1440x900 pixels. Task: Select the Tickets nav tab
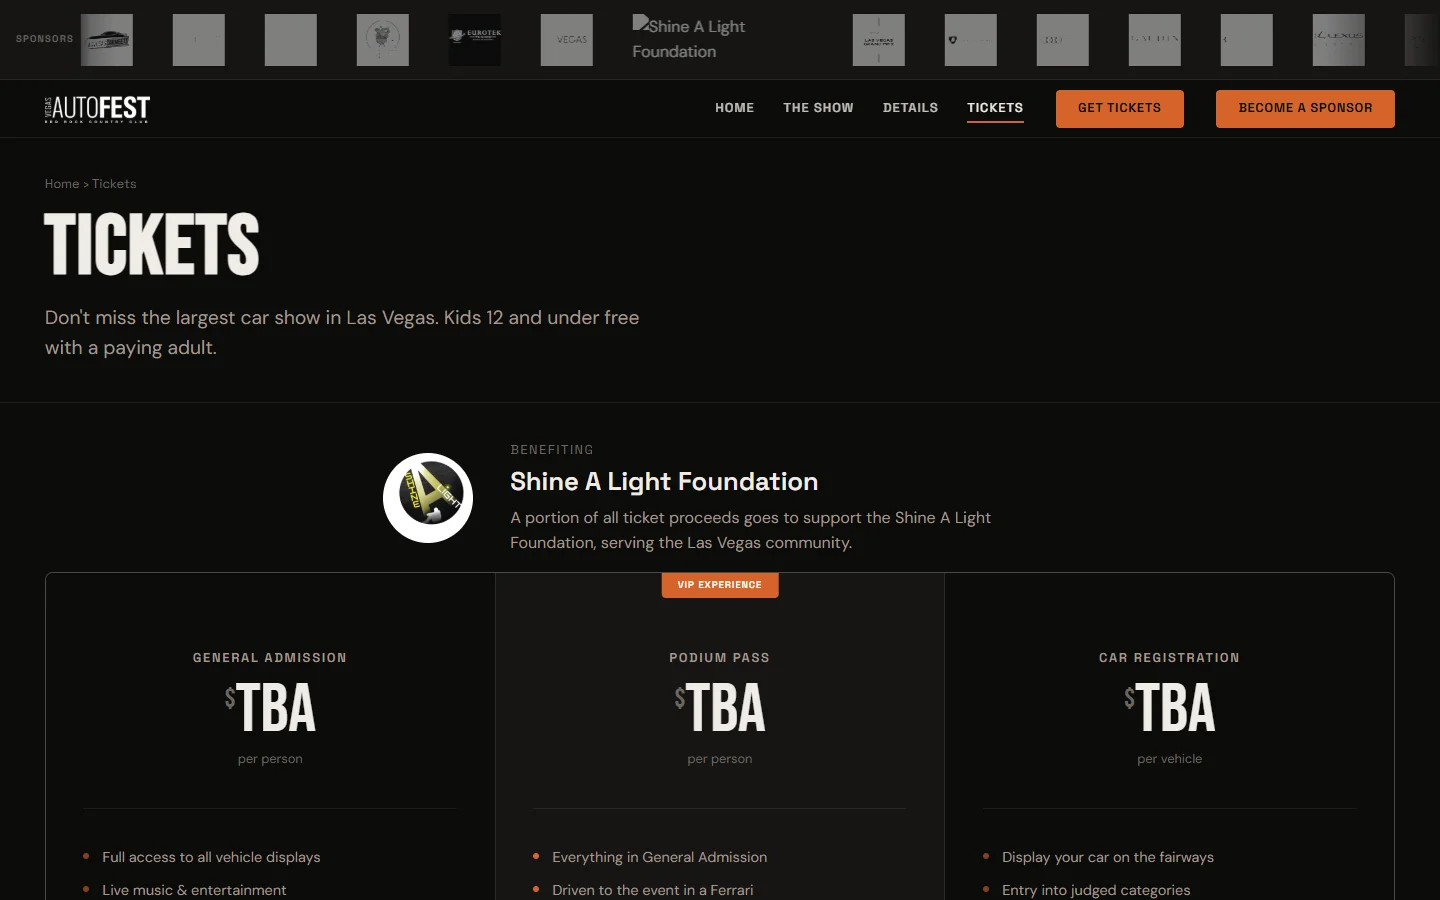click(994, 108)
